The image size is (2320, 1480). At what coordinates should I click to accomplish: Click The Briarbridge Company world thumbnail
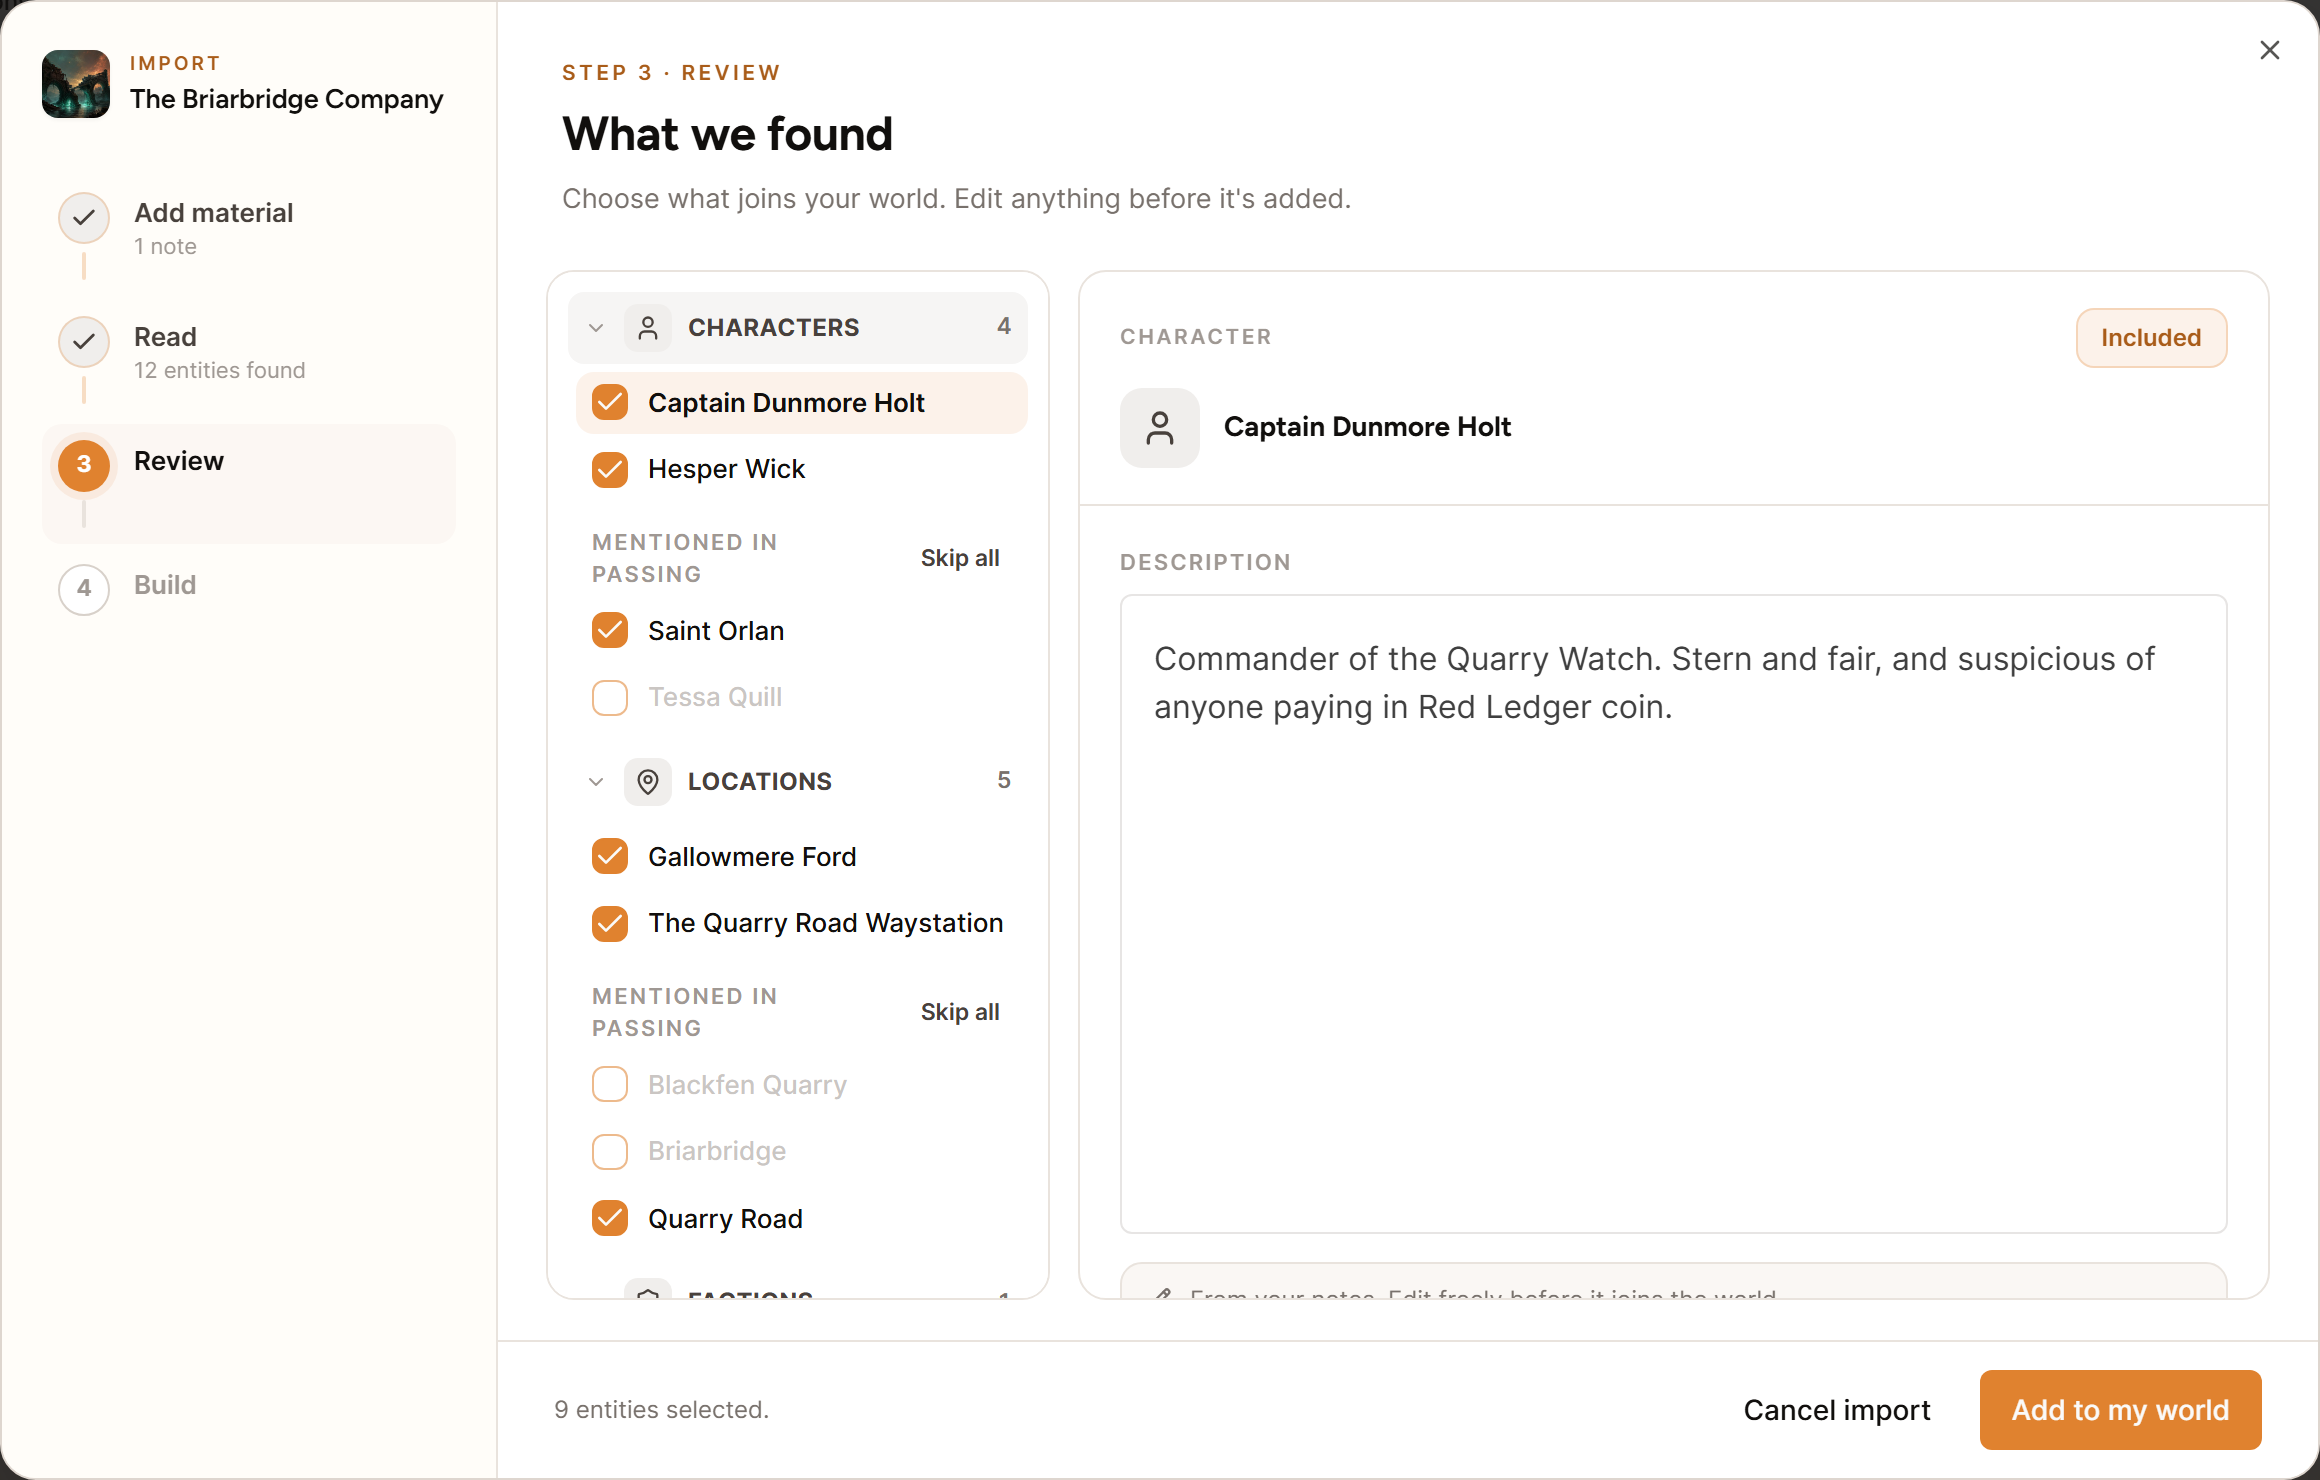pos(76,84)
